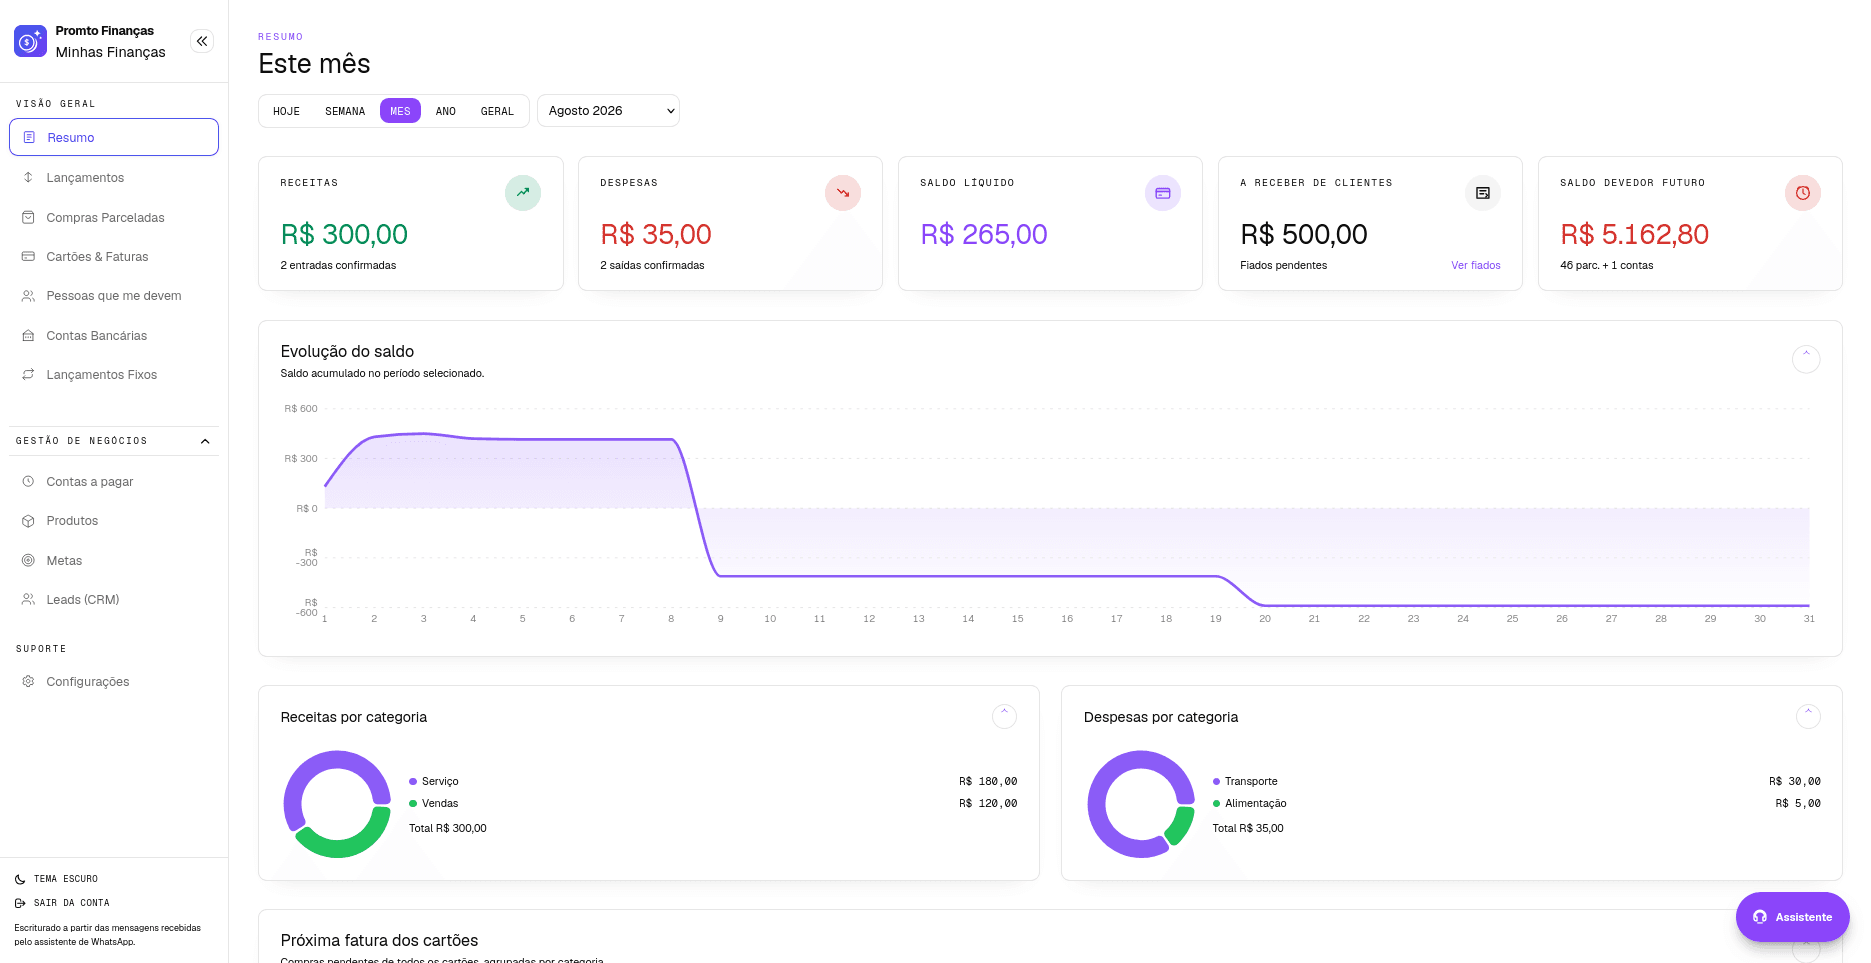The width and height of the screenshot is (1871, 963).
Task: Select the HOJE period option
Action: pyautogui.click(x=287, y=111)
